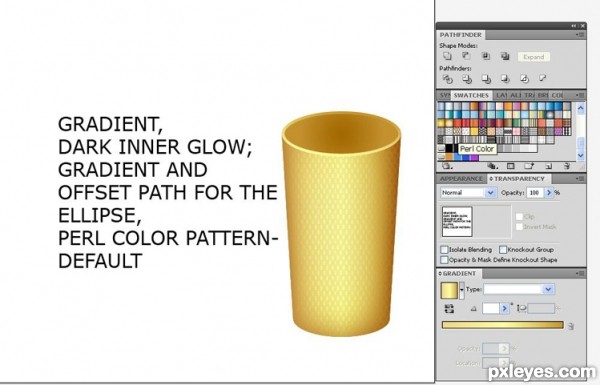600x385 pixels.
Task: Click the Expand button in Pathfinder
Action: click(x=534, y=57)
